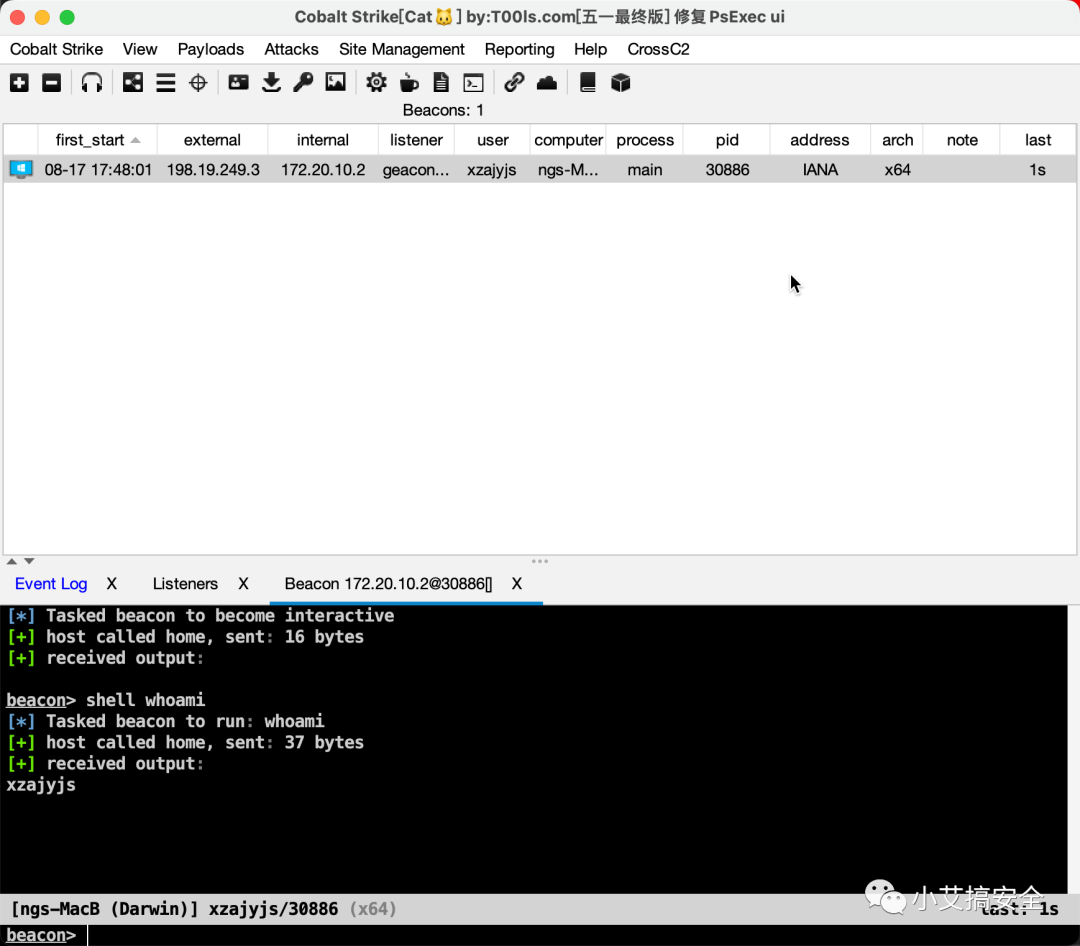Click the document Office macro icon
Screen dimensions: 1080x946
pyautogui.click(x=441, y=83)
